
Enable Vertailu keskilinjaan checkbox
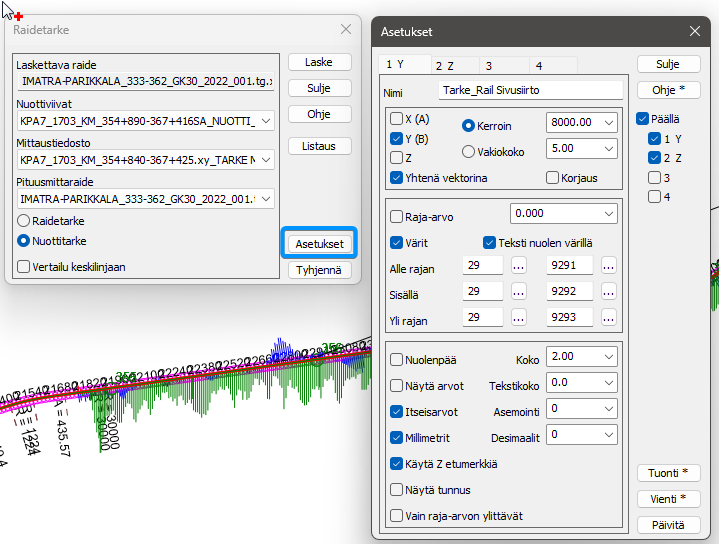click(24, 267)
